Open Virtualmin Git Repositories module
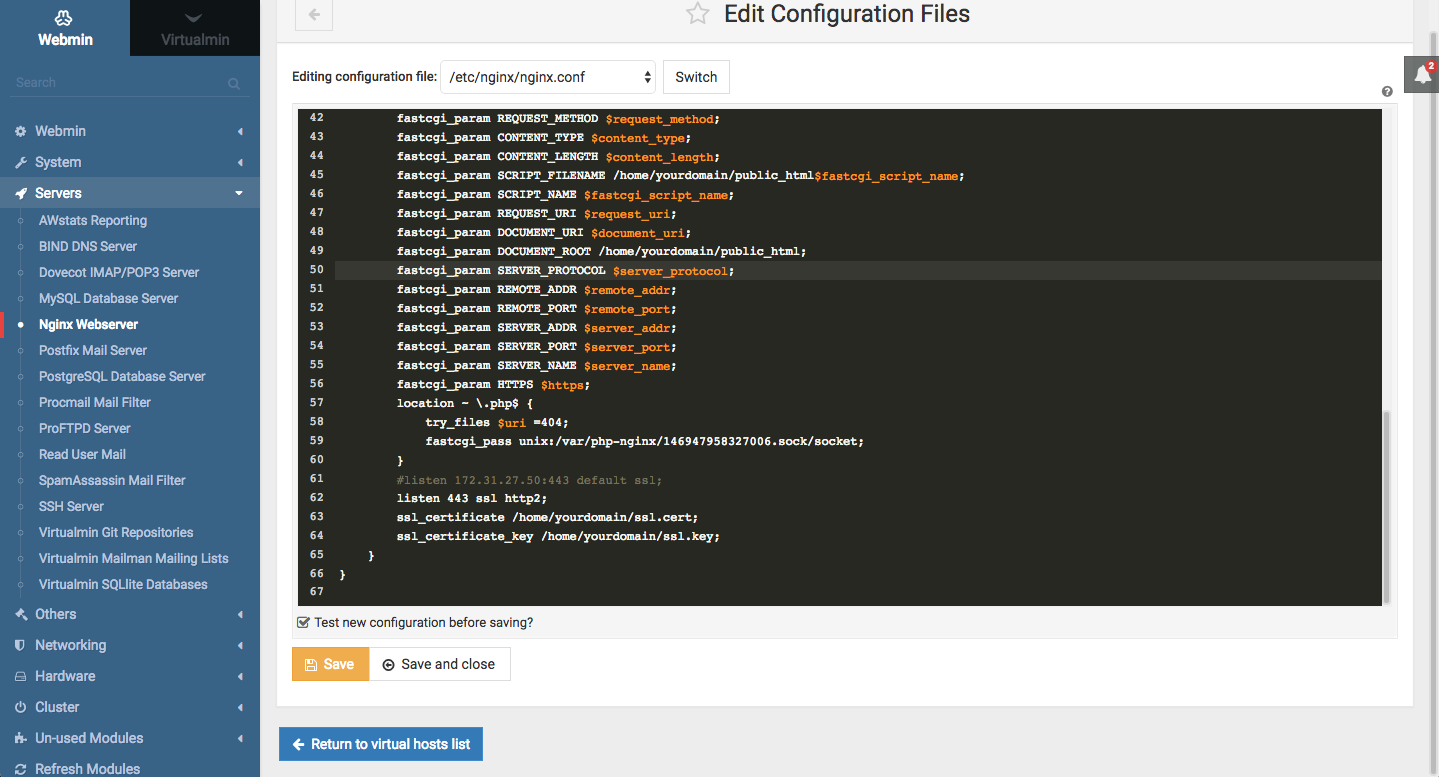 (116, 532)
